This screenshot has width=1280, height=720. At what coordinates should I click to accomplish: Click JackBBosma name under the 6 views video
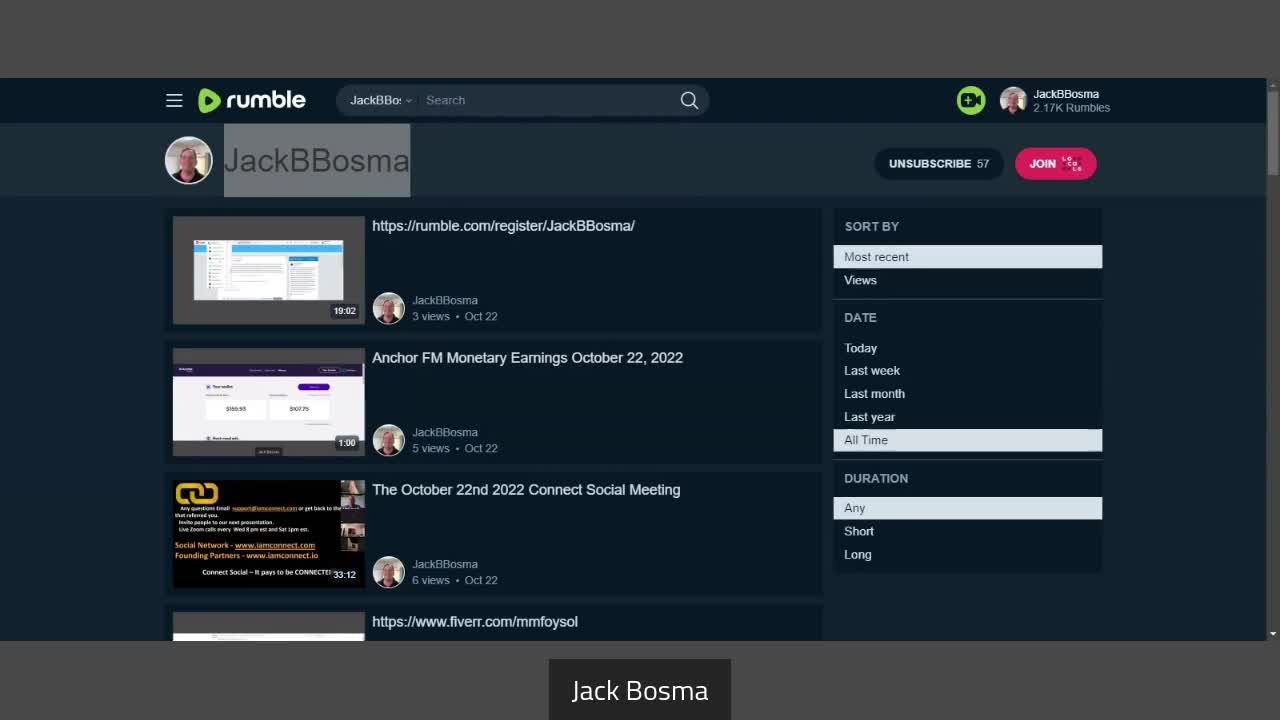point(445,564)
